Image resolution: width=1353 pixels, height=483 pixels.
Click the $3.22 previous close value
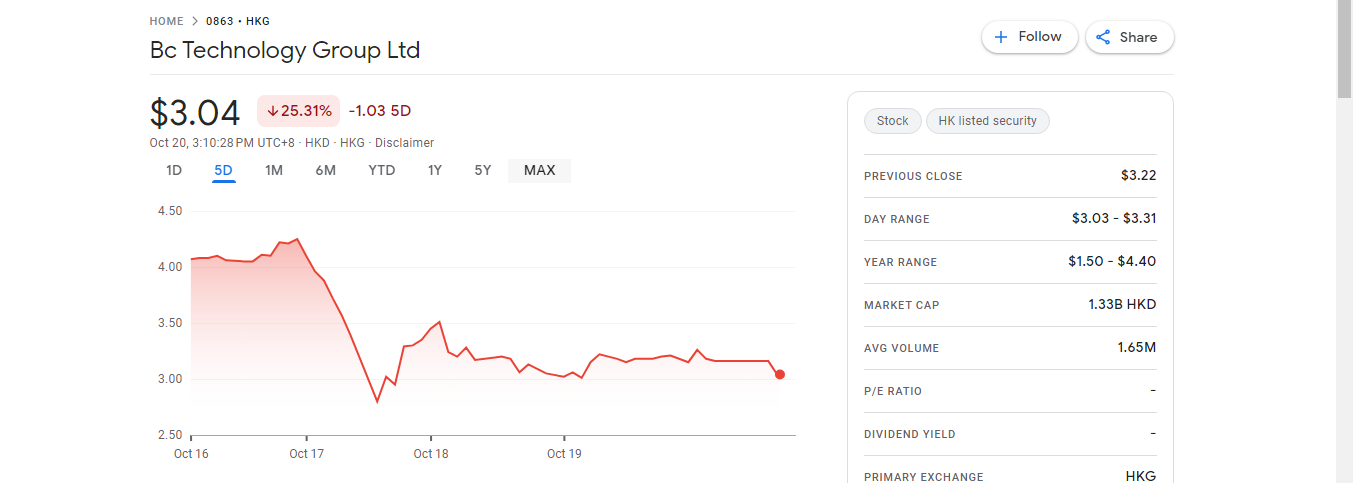(1139, 176)
